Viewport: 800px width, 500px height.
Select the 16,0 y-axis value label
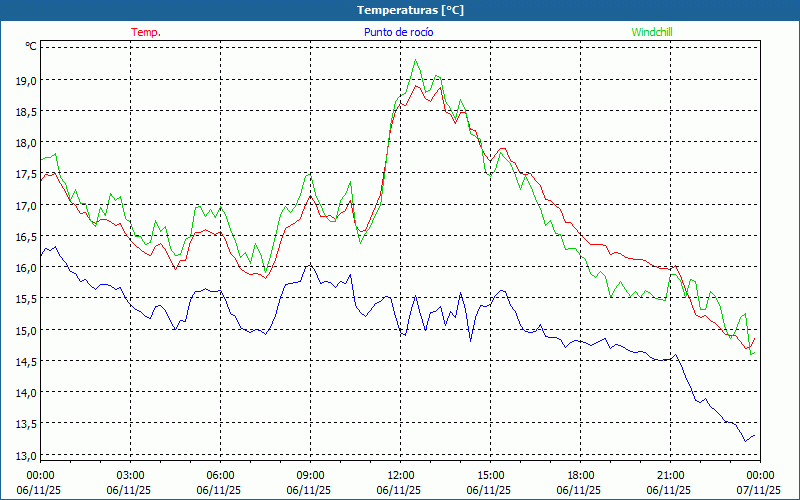coord(24,268)
